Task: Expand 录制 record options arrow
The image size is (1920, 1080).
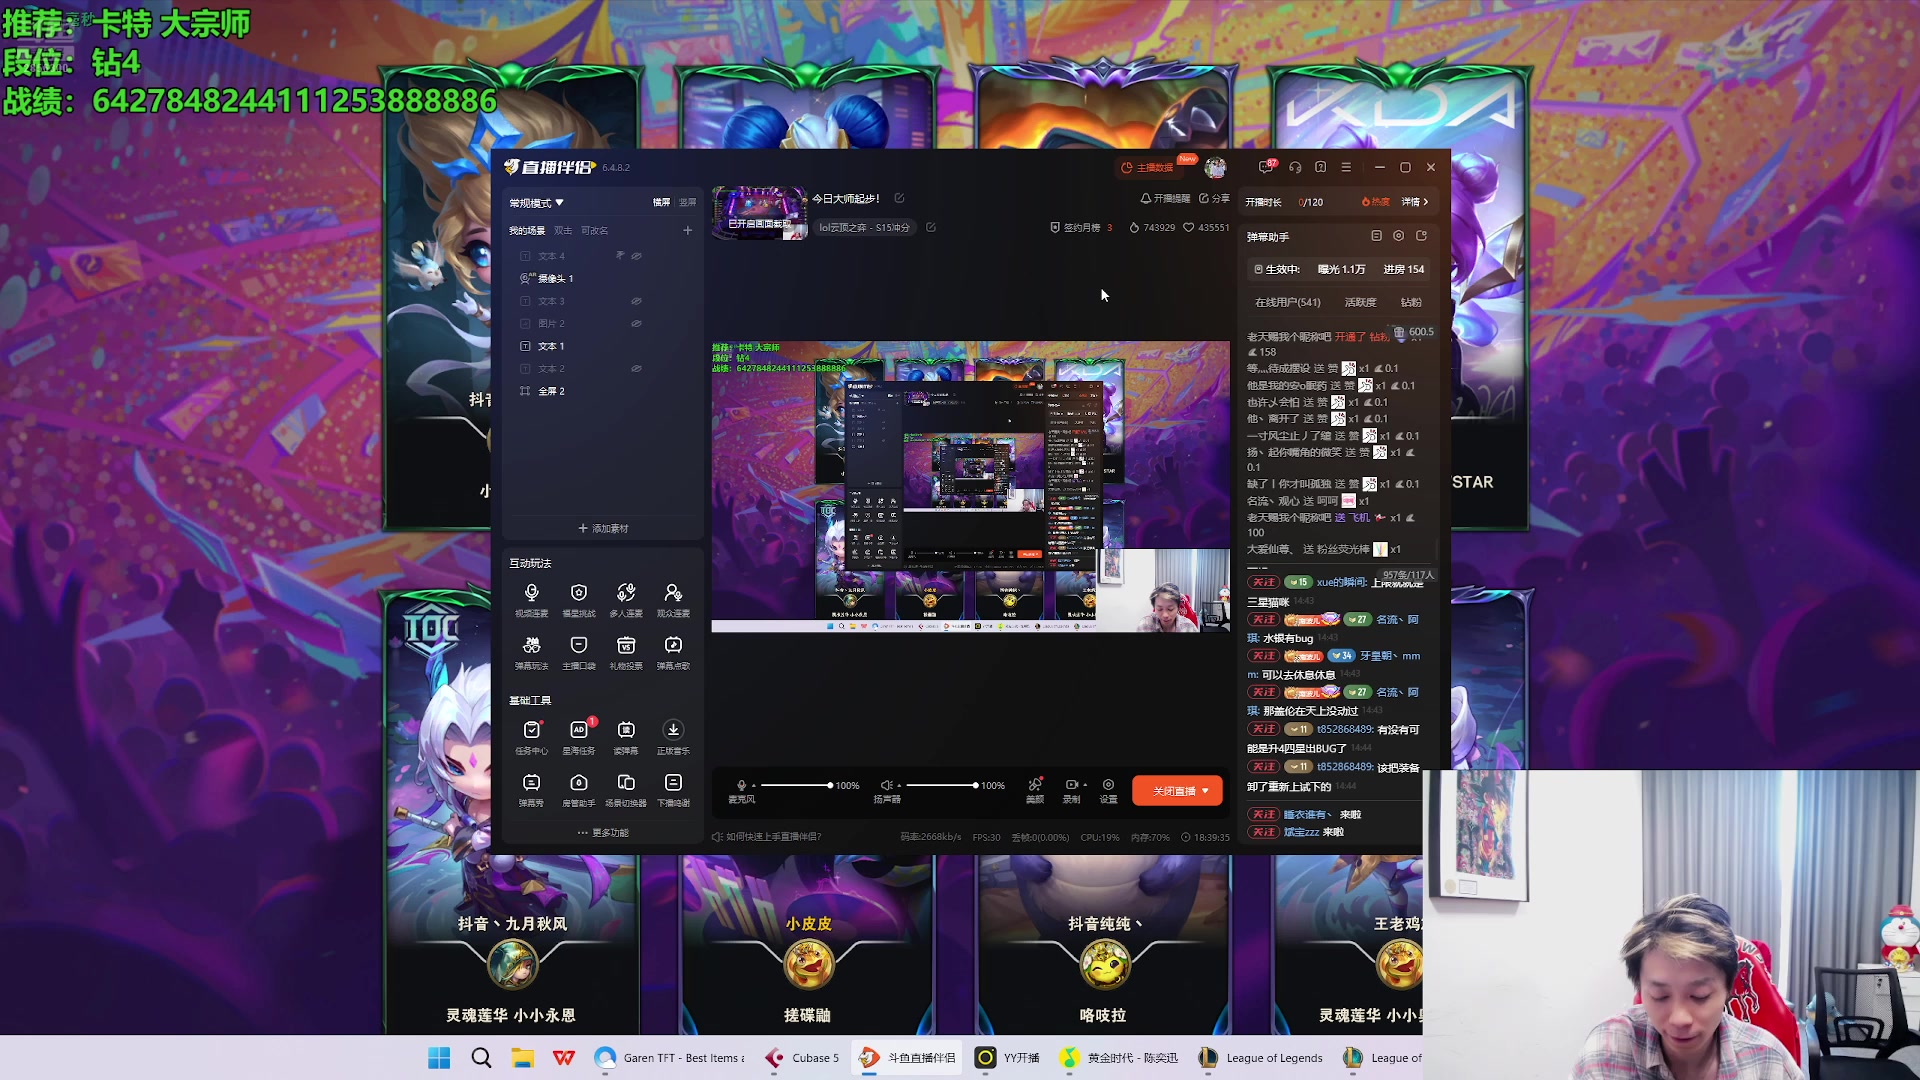Action: click(1085, 785)
